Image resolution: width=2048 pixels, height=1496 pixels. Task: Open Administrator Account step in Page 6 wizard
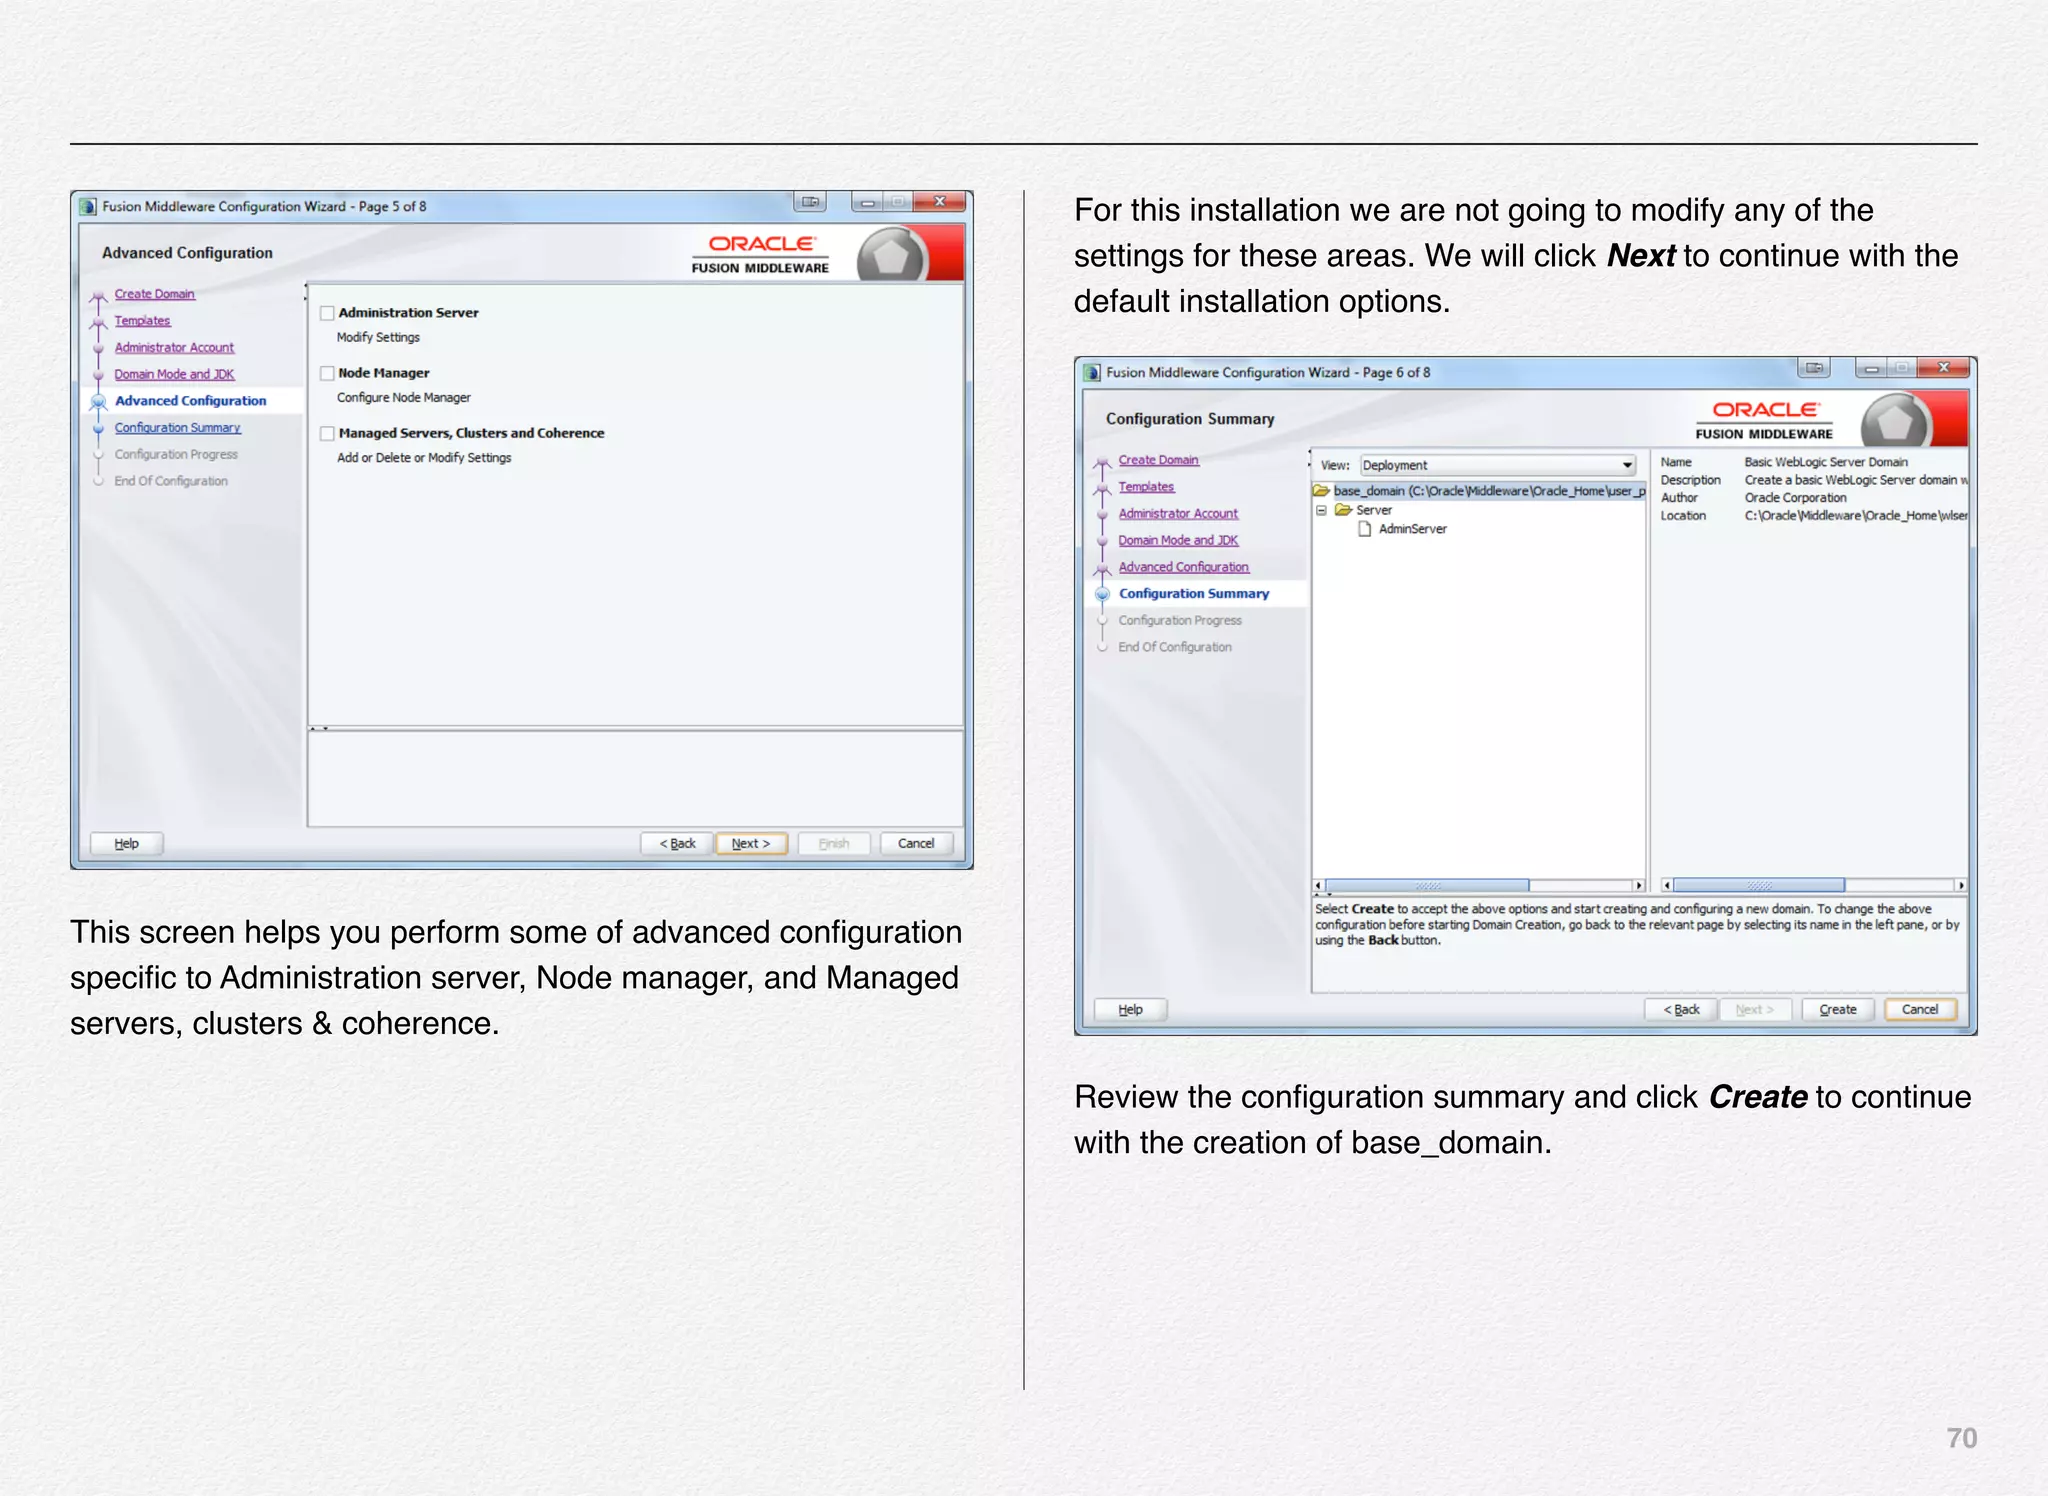1178,514
